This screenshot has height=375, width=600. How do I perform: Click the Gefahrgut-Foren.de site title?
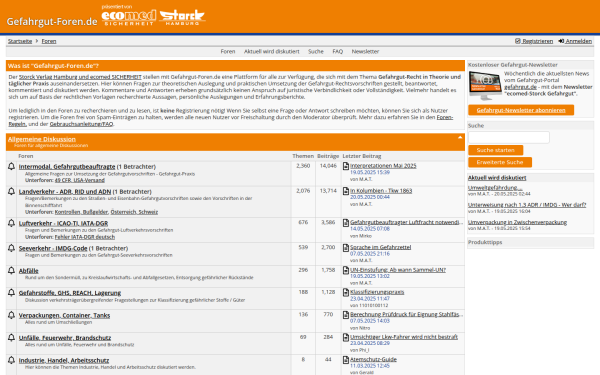coord(52,21)
